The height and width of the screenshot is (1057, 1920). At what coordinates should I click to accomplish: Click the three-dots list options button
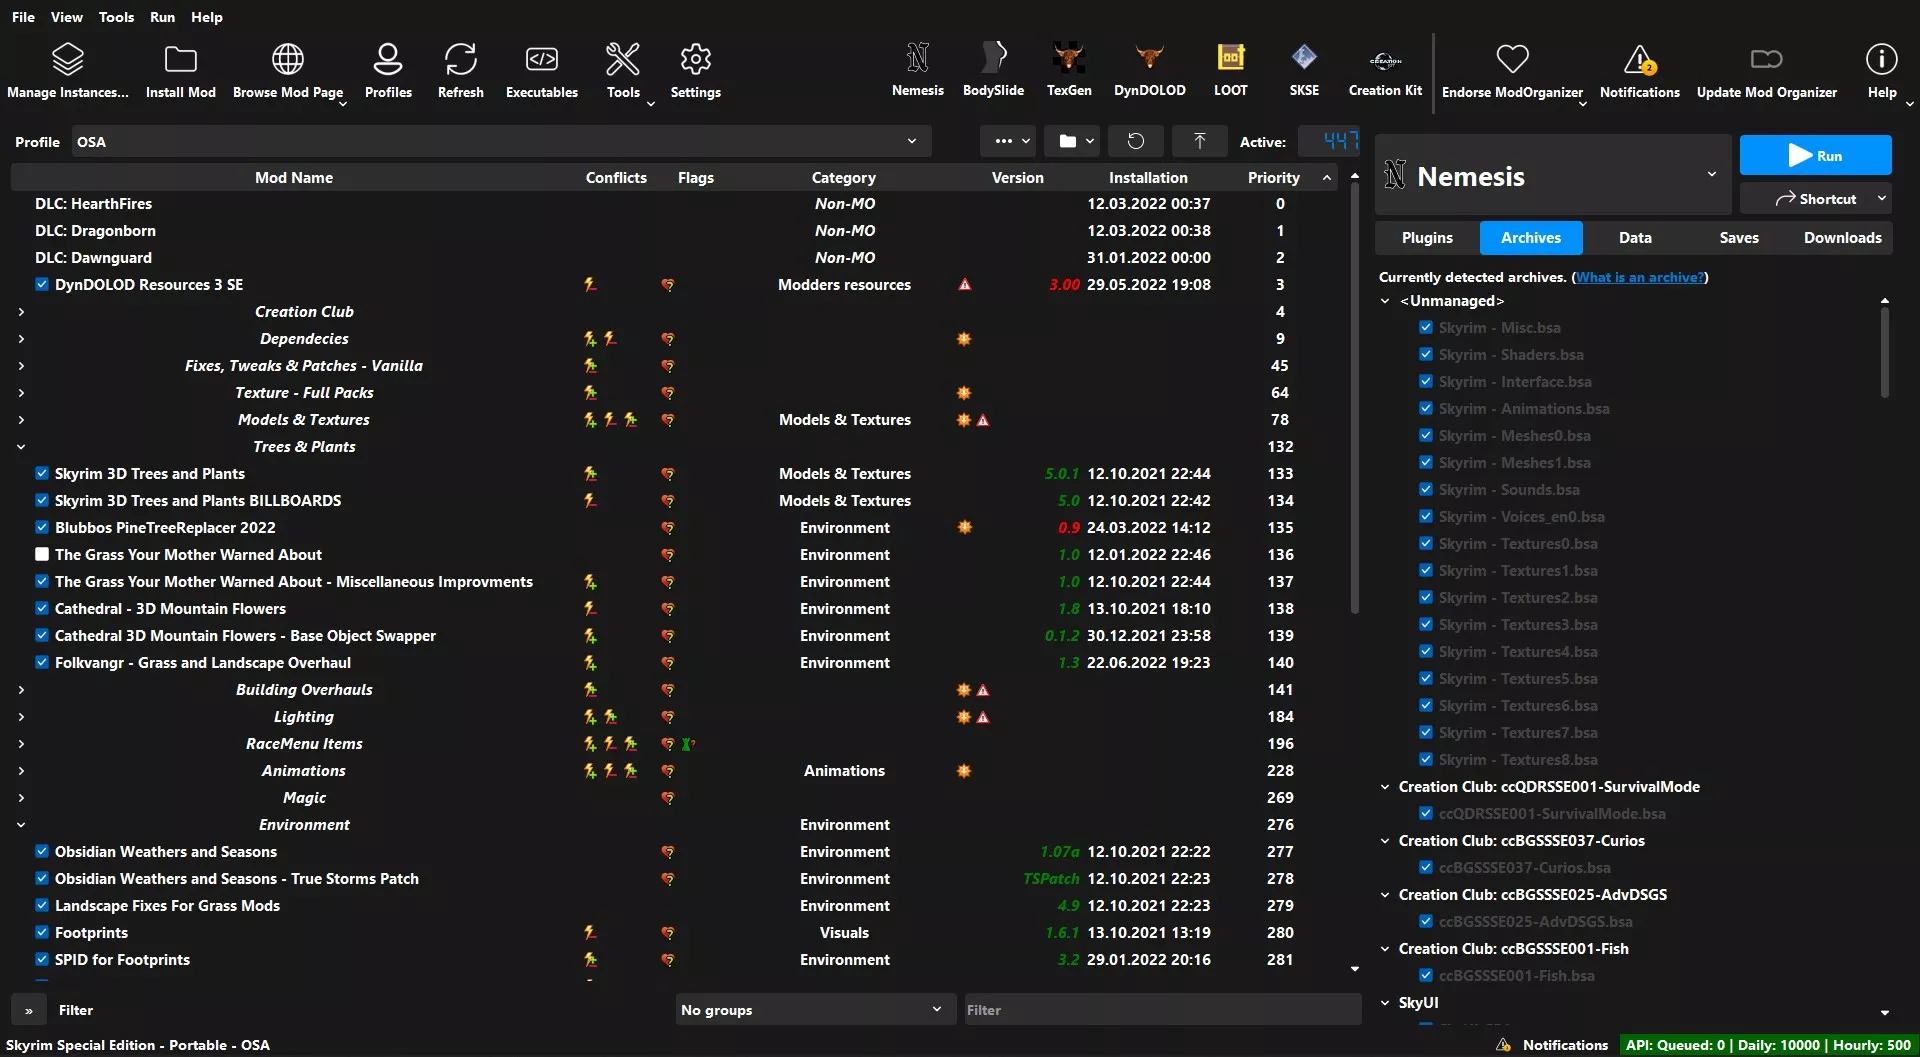click(1008, 141)
